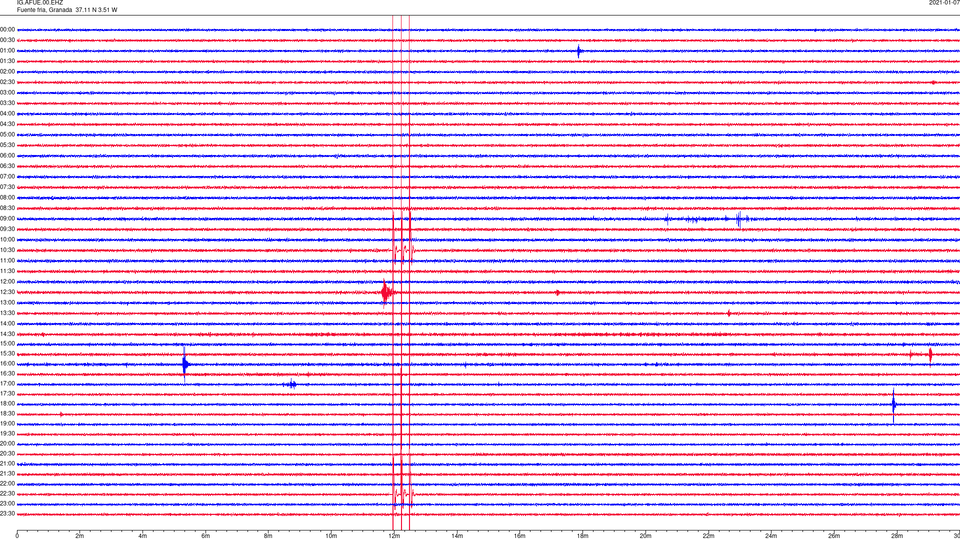Click the 08:00 time label
The height and width of the screenshot is (540, 960).
pyautogui.click(x=8, y=198)
